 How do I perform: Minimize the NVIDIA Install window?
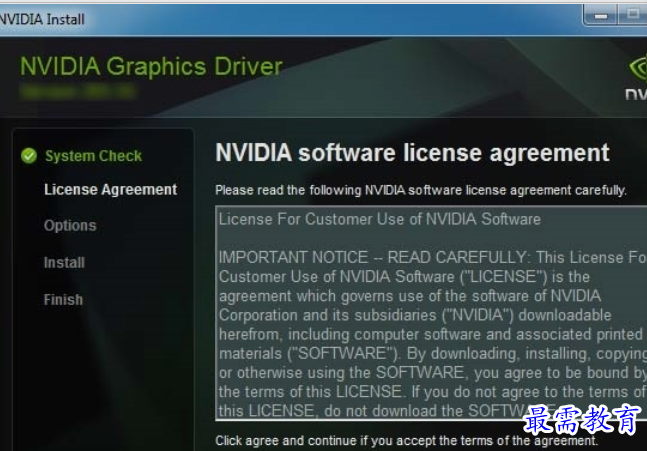pos(600,16)
